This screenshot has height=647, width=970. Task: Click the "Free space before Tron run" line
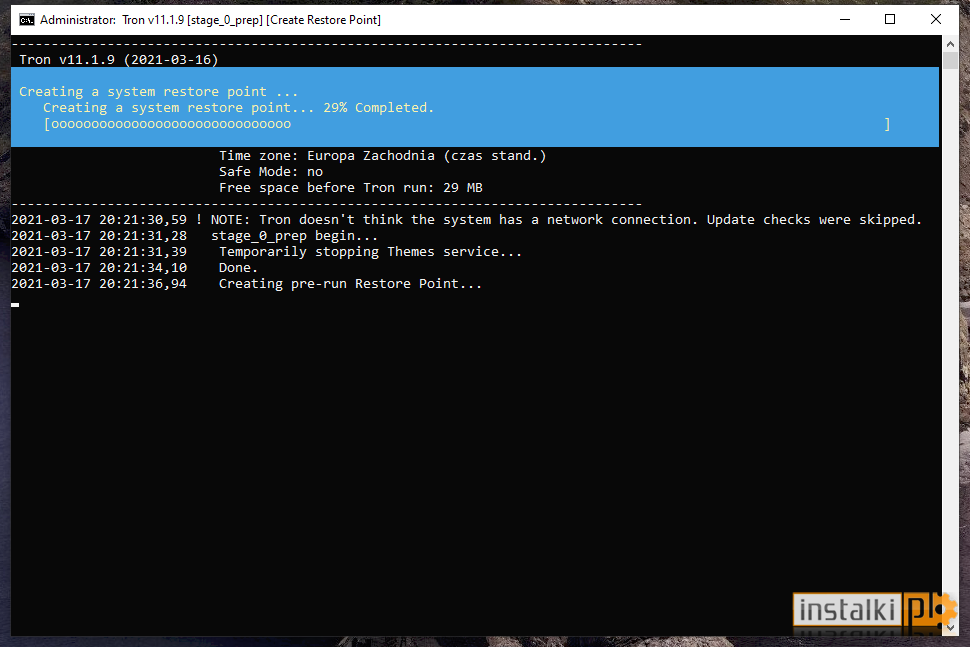[x=351, y=188]
